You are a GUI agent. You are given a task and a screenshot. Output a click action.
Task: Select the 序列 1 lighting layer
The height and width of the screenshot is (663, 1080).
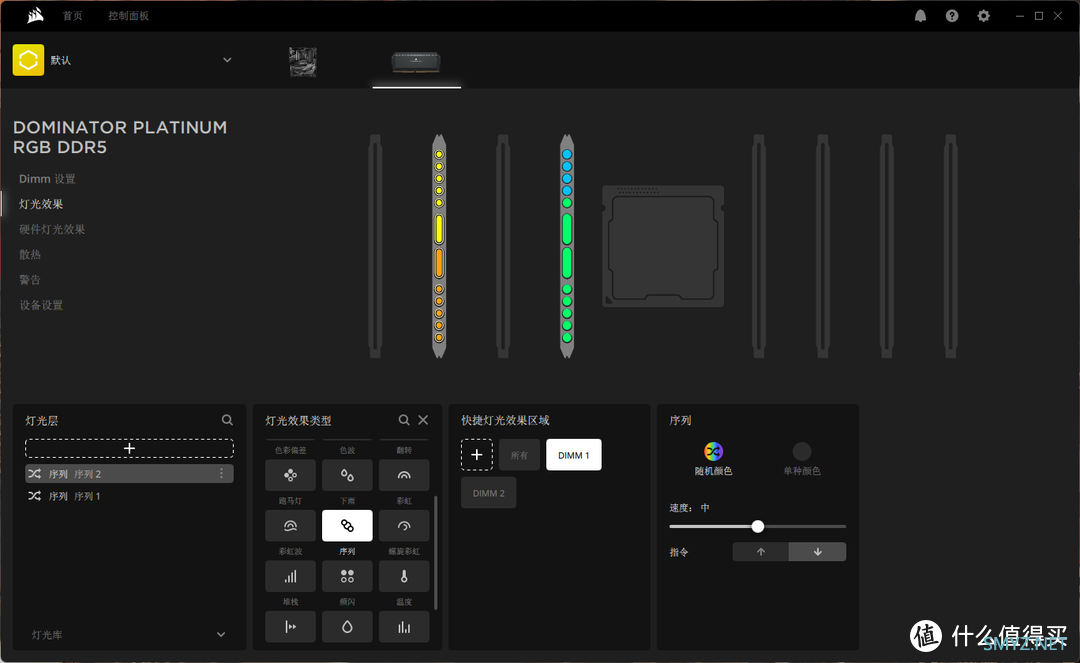point(129,496)
